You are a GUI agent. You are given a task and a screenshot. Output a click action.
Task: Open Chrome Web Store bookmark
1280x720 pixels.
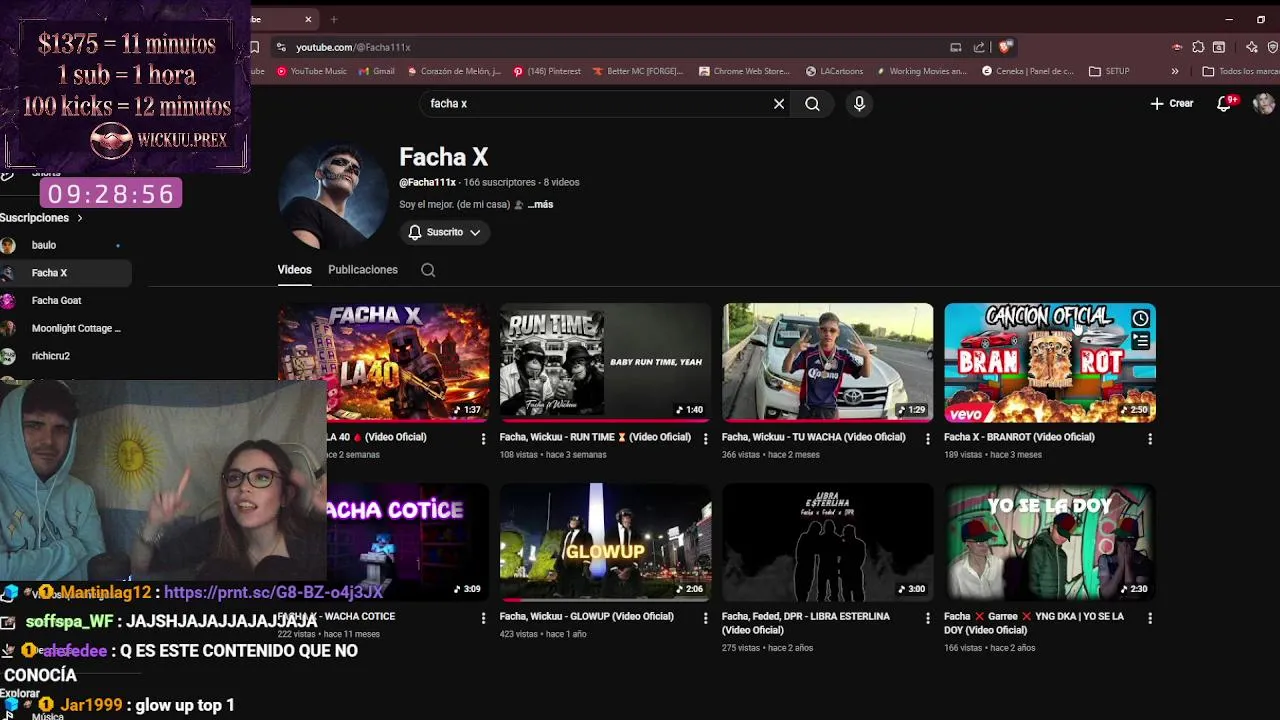click(745, 71)
